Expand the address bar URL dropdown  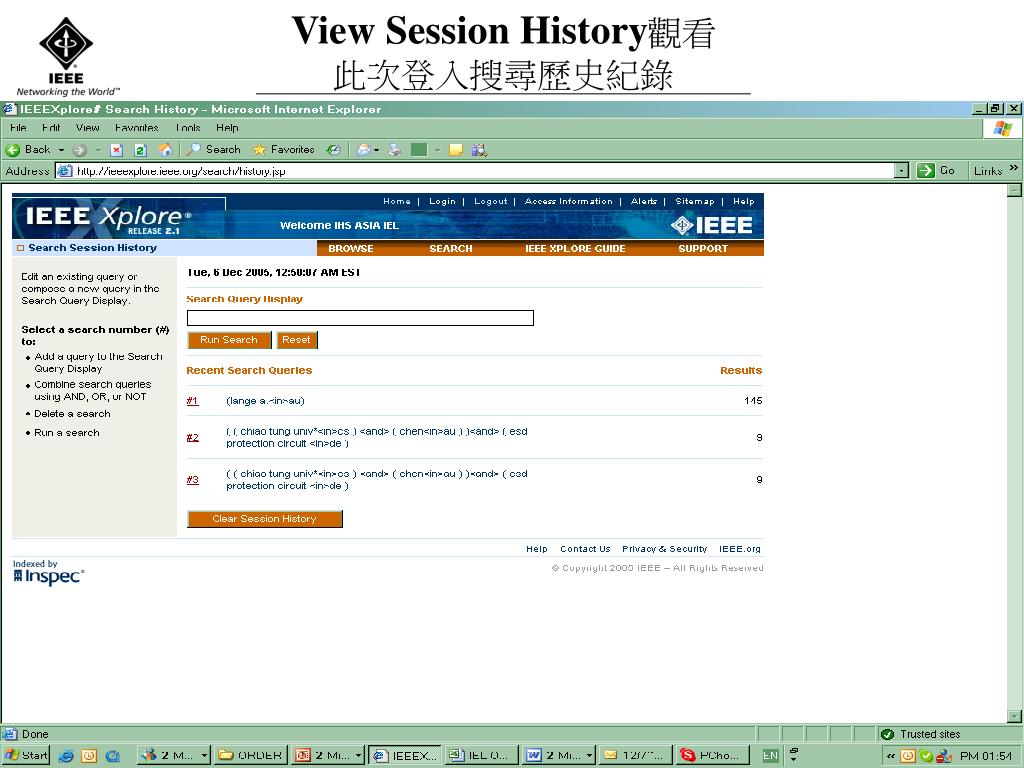pyautogui.click(x=901, y=171)
